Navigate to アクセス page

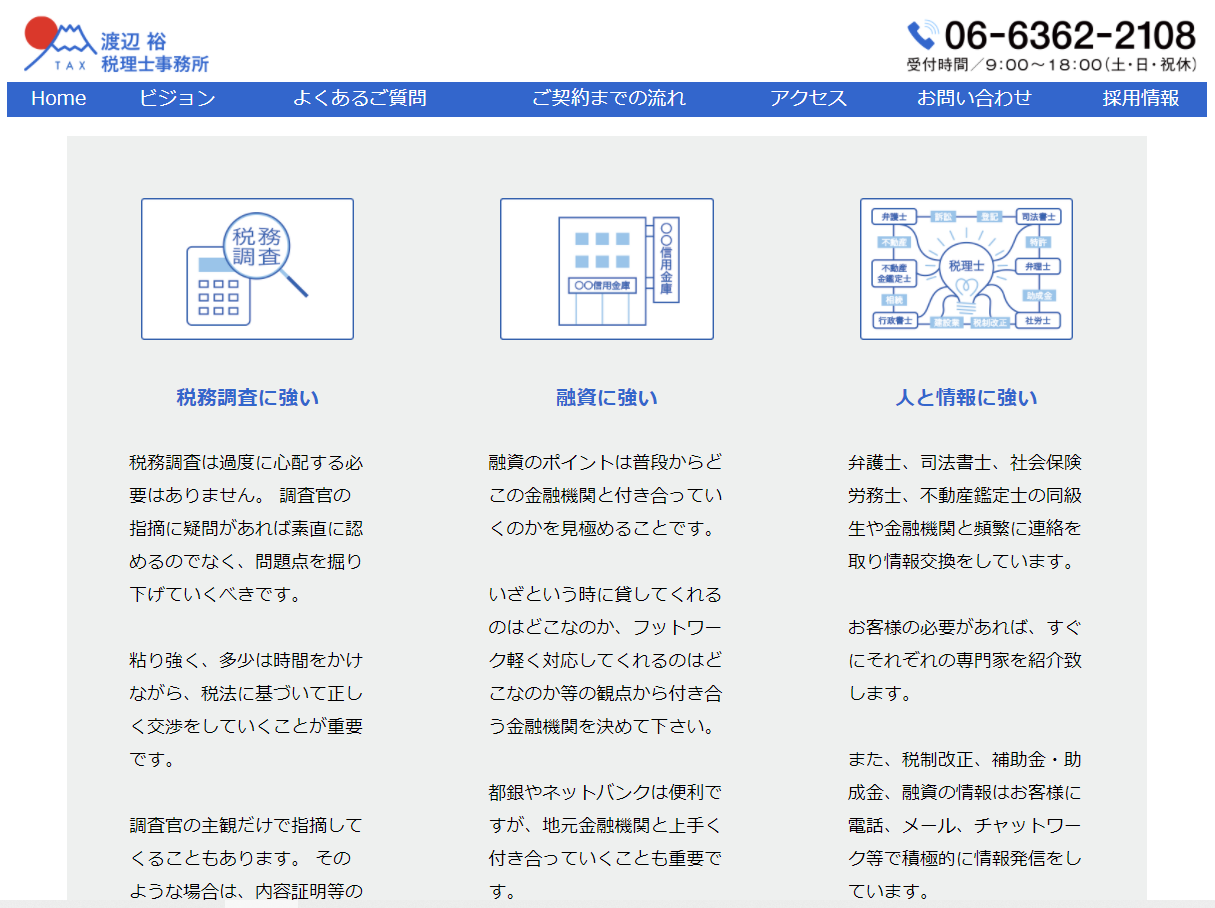(x=808, y=98)
